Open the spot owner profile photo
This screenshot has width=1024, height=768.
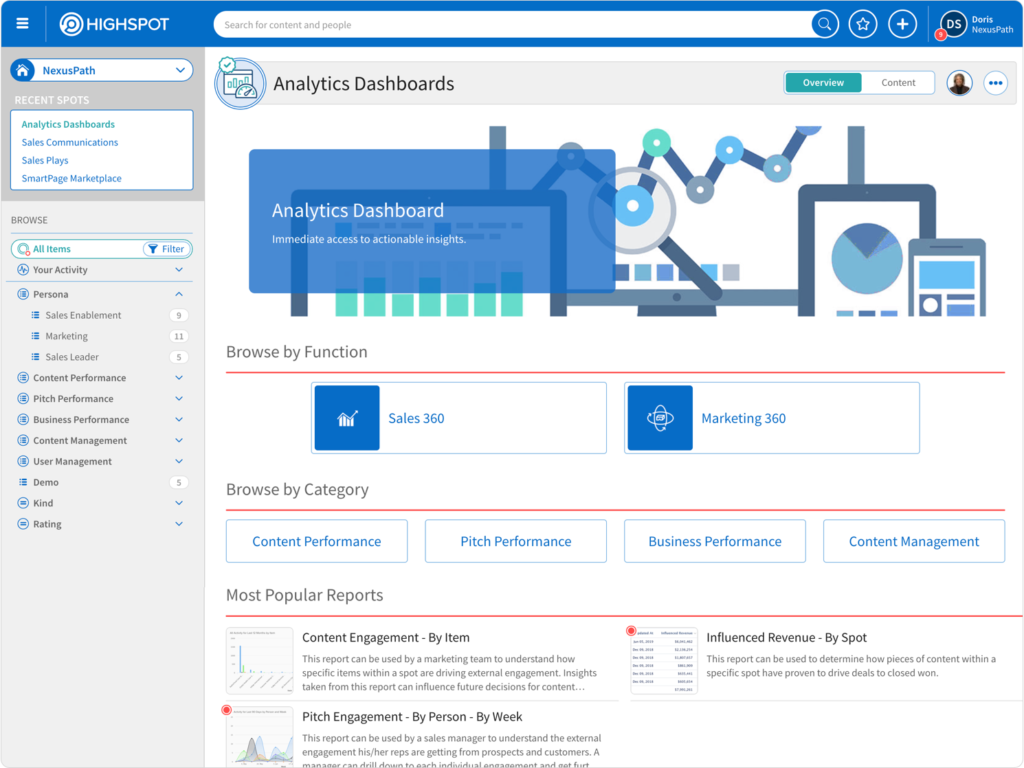[959, 83]
